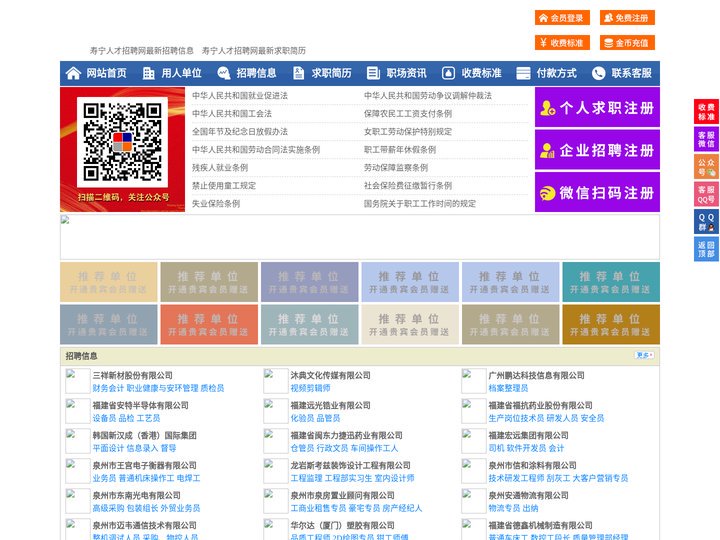Click the 公众号 side floating button
This screenshot has width=720, height=540.
pos(706,167)
